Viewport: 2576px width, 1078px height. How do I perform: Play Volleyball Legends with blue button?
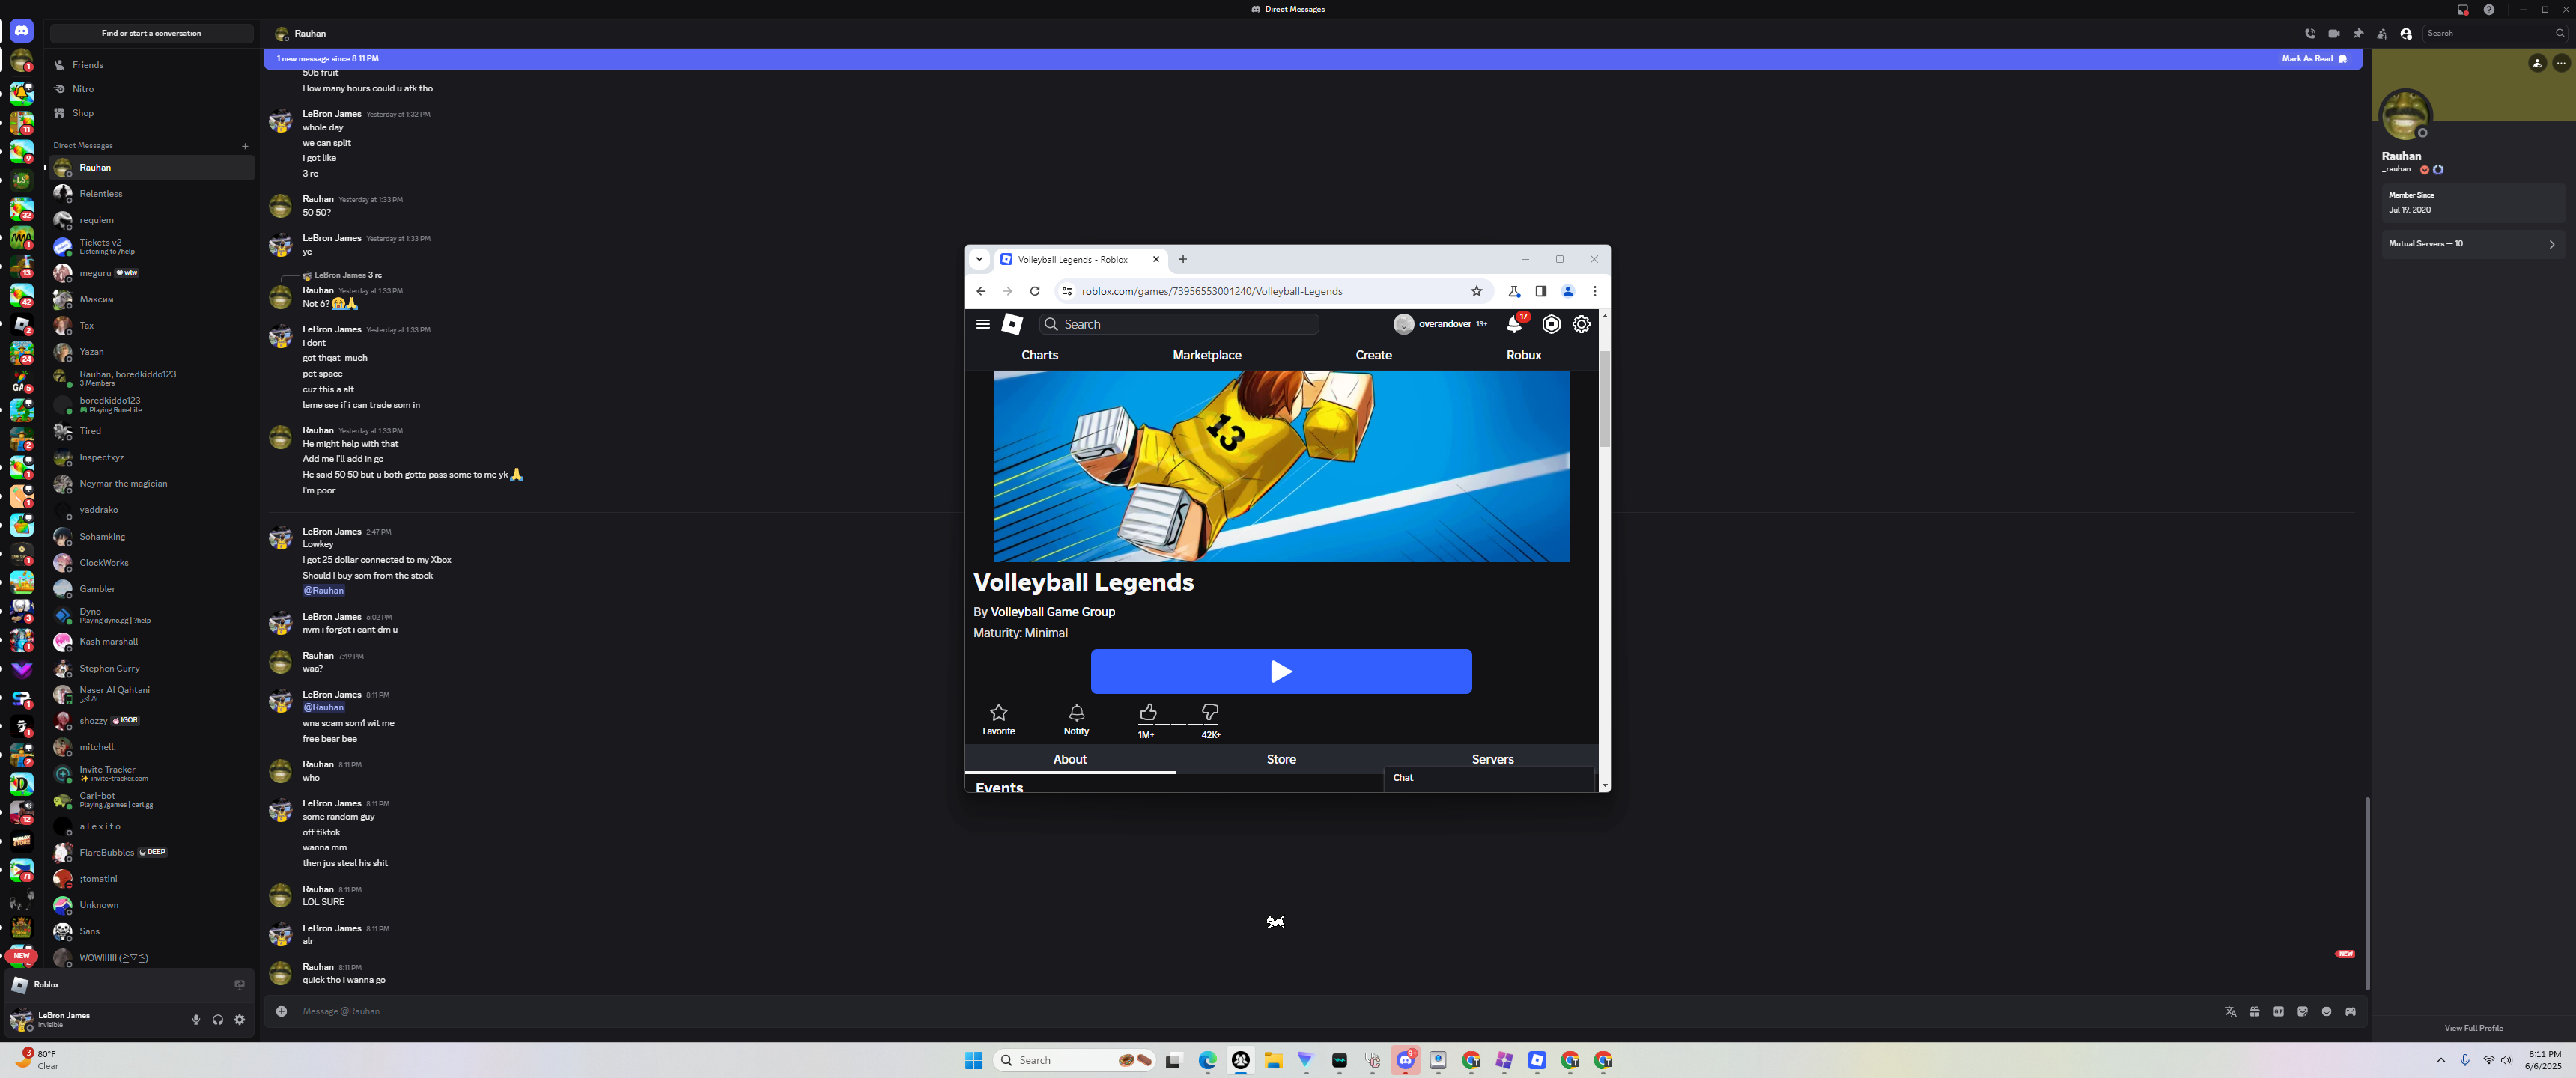pyautogui.click(x=1281, y=671)
